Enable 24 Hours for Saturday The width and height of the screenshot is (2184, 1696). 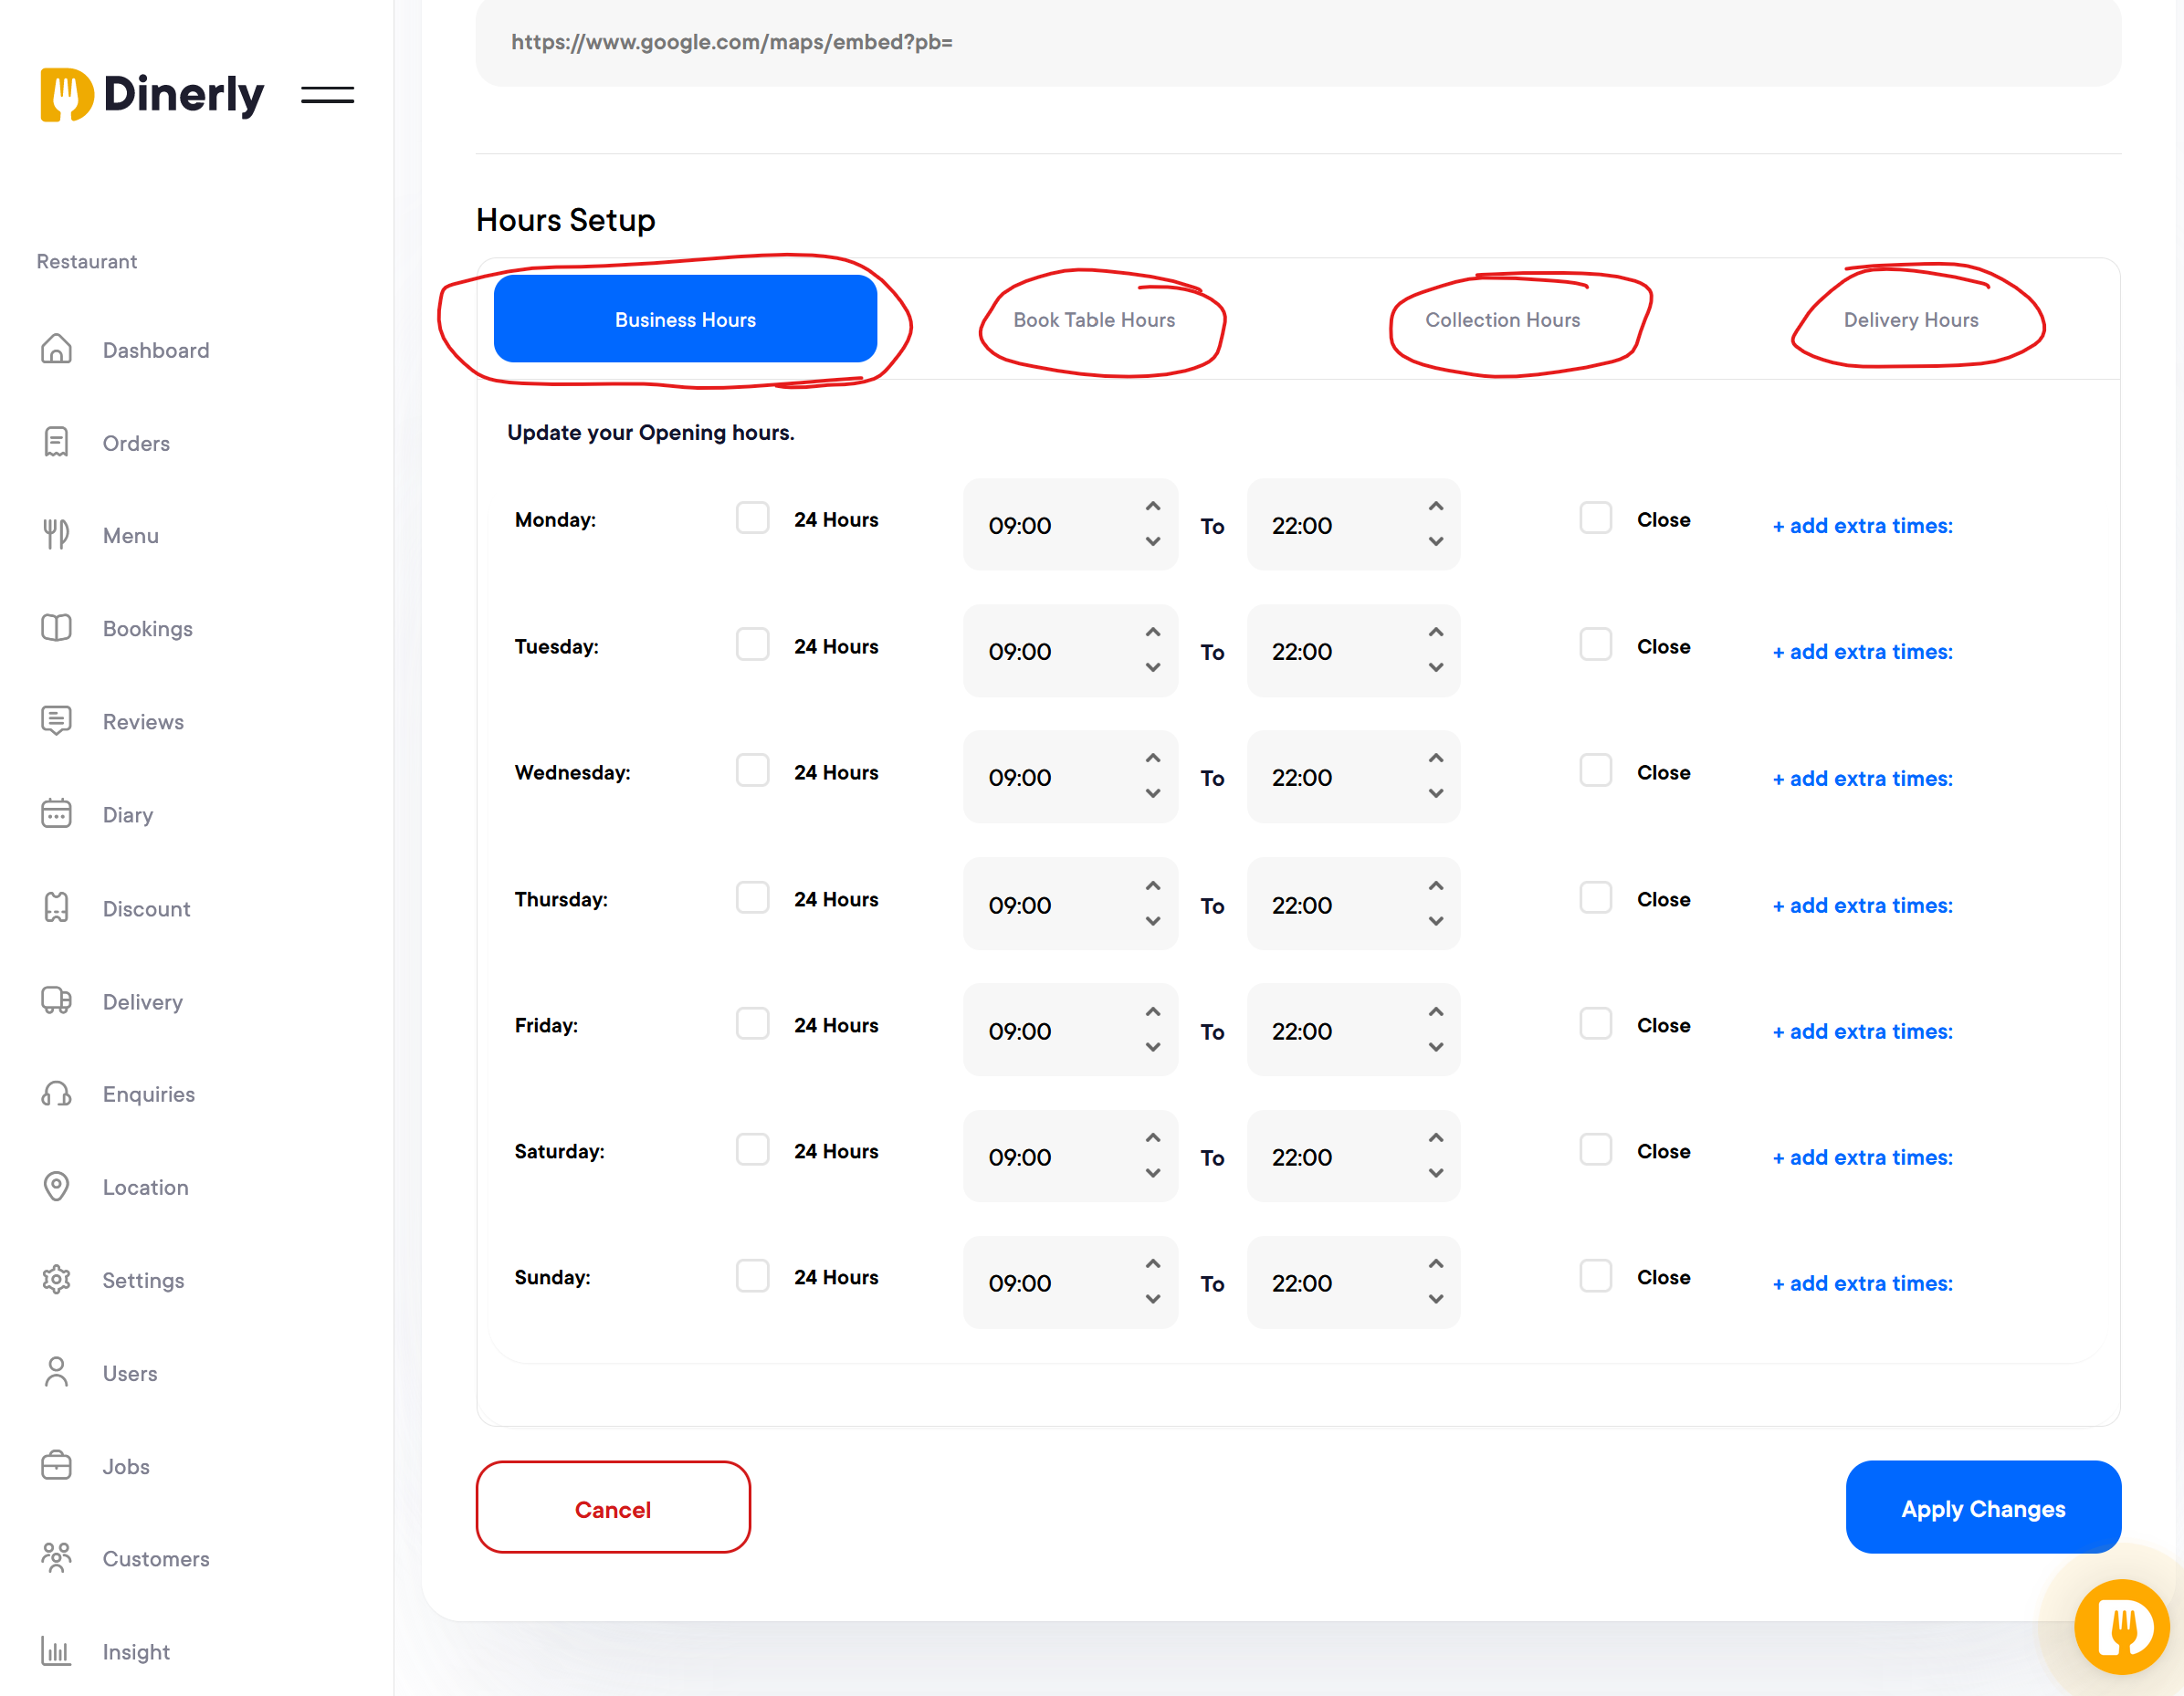tap(752, 1150)
